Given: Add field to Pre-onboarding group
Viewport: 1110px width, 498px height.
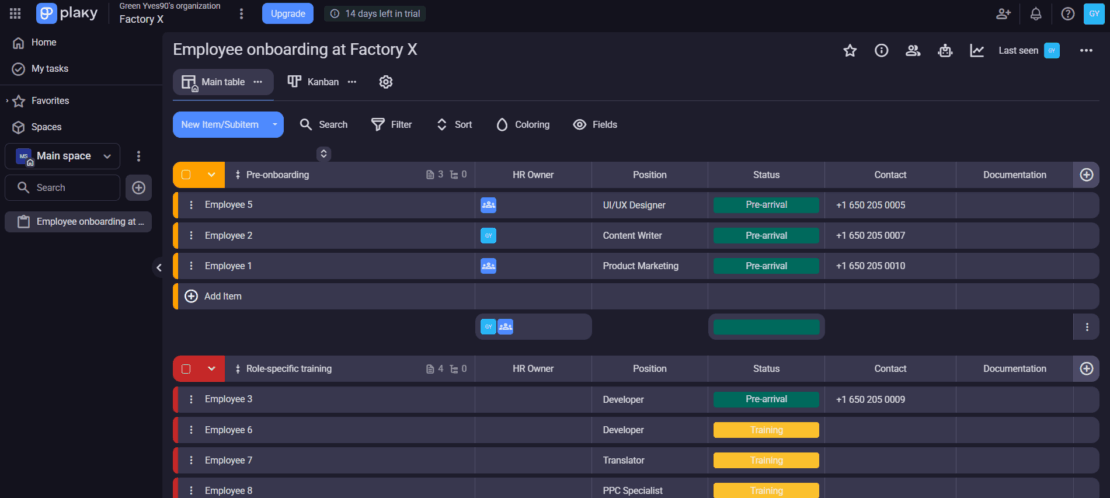Looking at the screenshot, I should coord(1087,174).
